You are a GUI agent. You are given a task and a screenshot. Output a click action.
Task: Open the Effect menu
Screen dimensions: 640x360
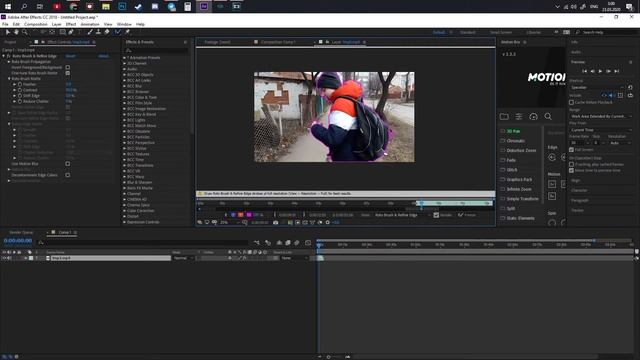[71, 24]
